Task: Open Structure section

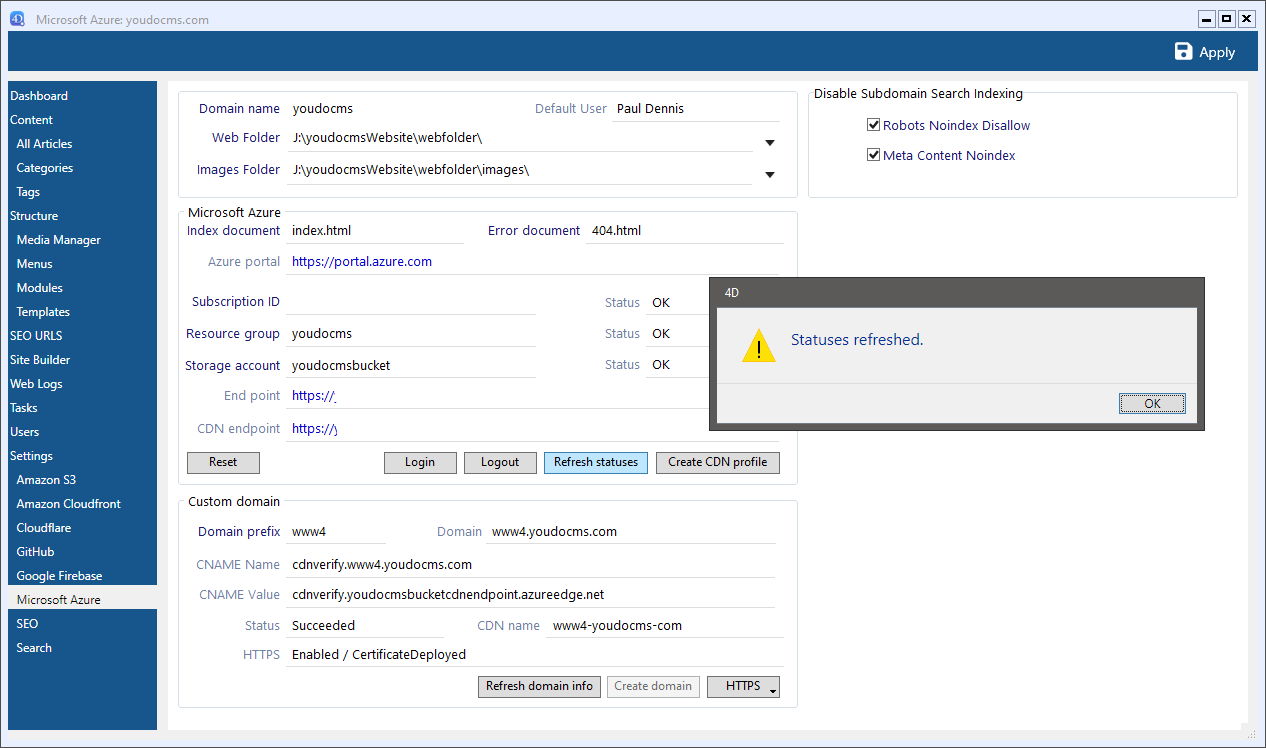Action: 34,216
